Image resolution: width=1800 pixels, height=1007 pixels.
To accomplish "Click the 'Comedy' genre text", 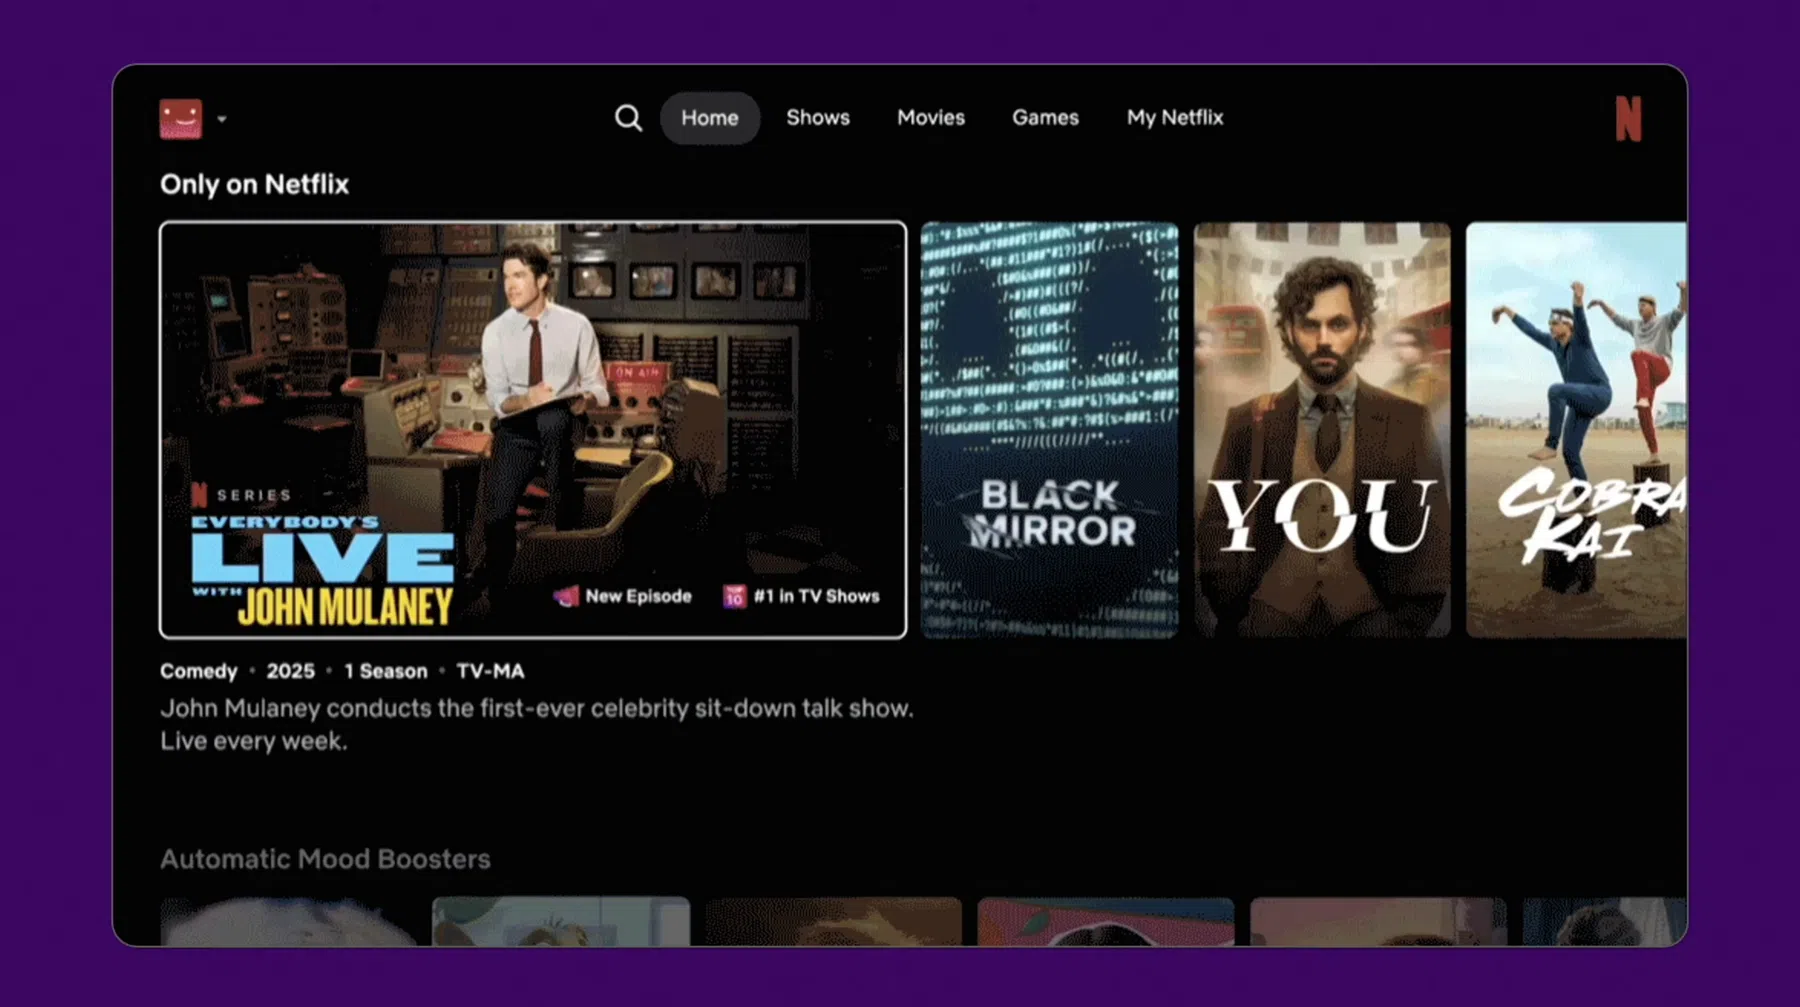I will pyautogui.click(x=199, y=671).
